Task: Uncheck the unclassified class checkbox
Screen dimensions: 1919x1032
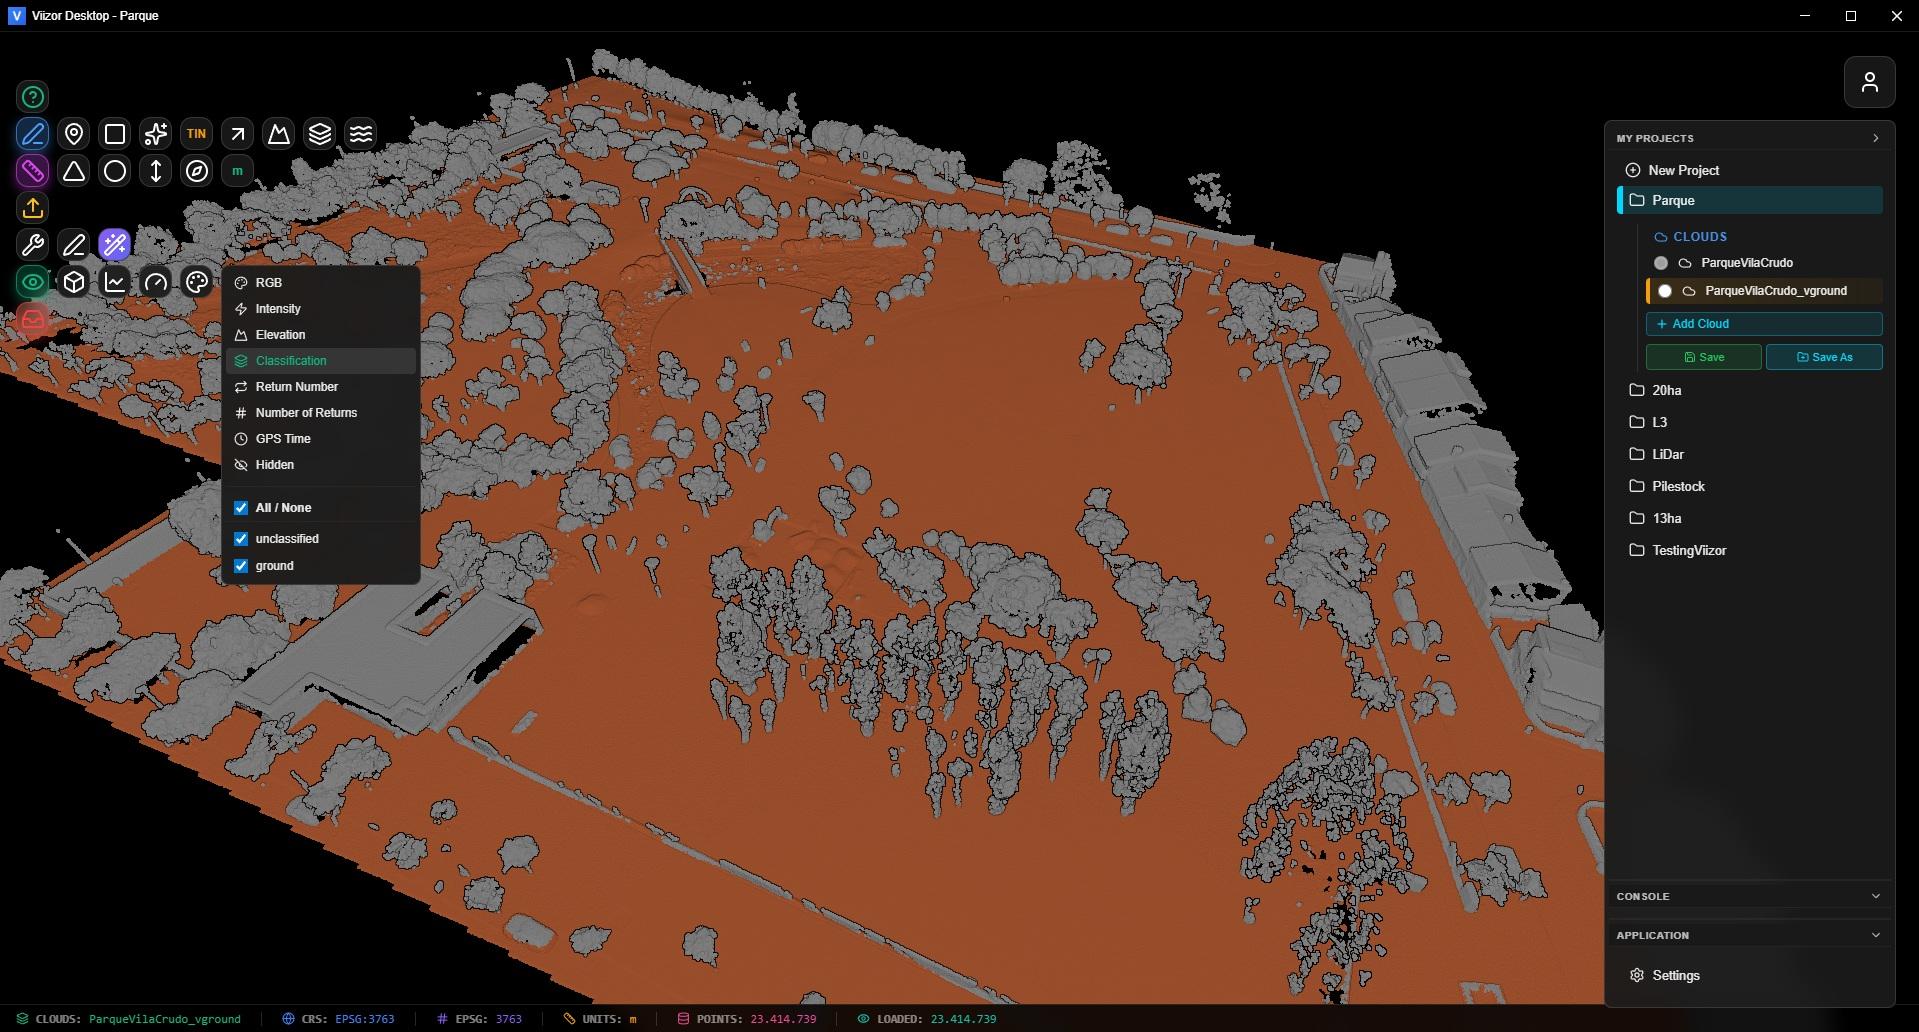Action: pos(241,539)
